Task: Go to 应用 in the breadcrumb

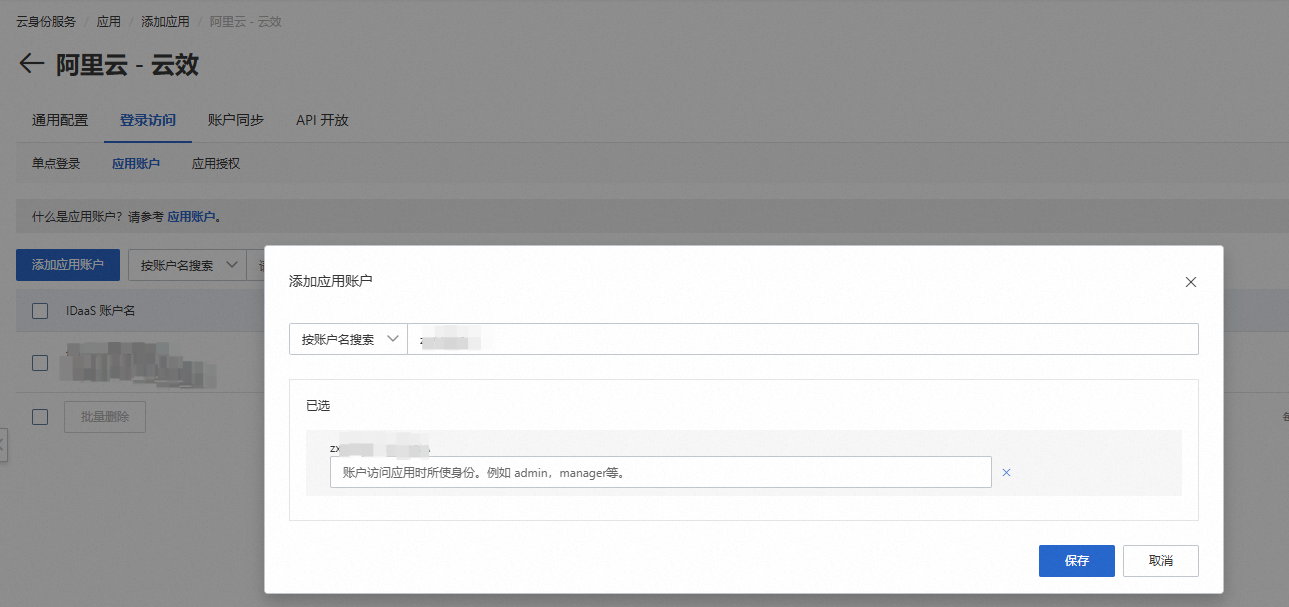Action: pos(108,22)
